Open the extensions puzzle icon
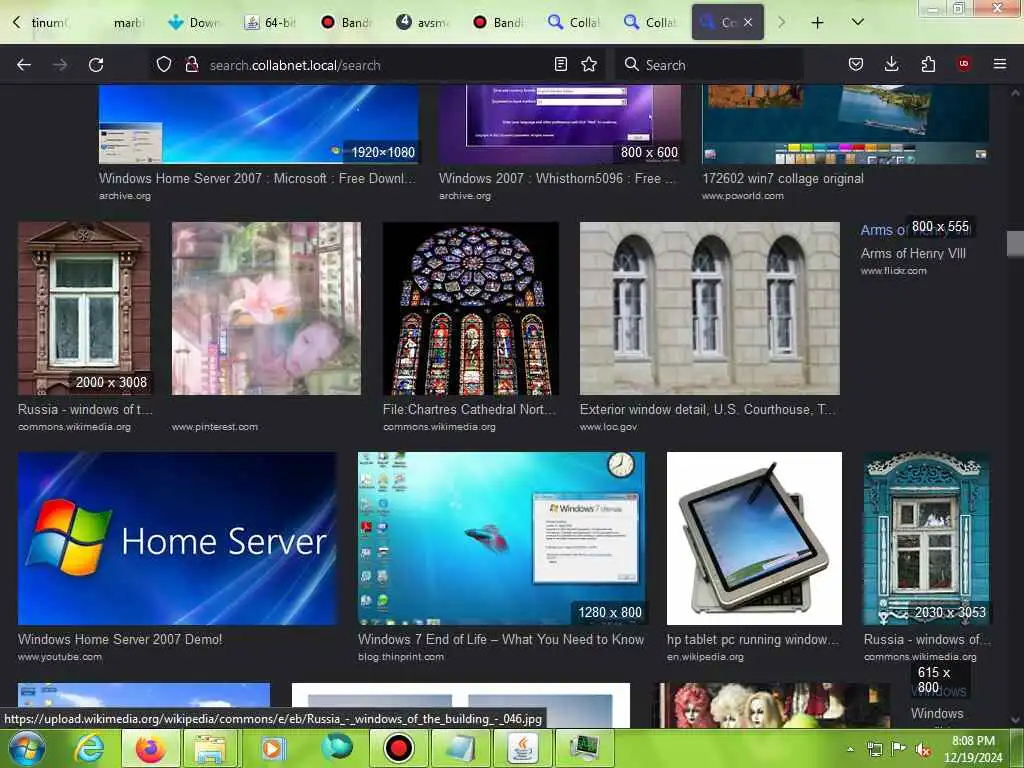 (x=928, y=65)
